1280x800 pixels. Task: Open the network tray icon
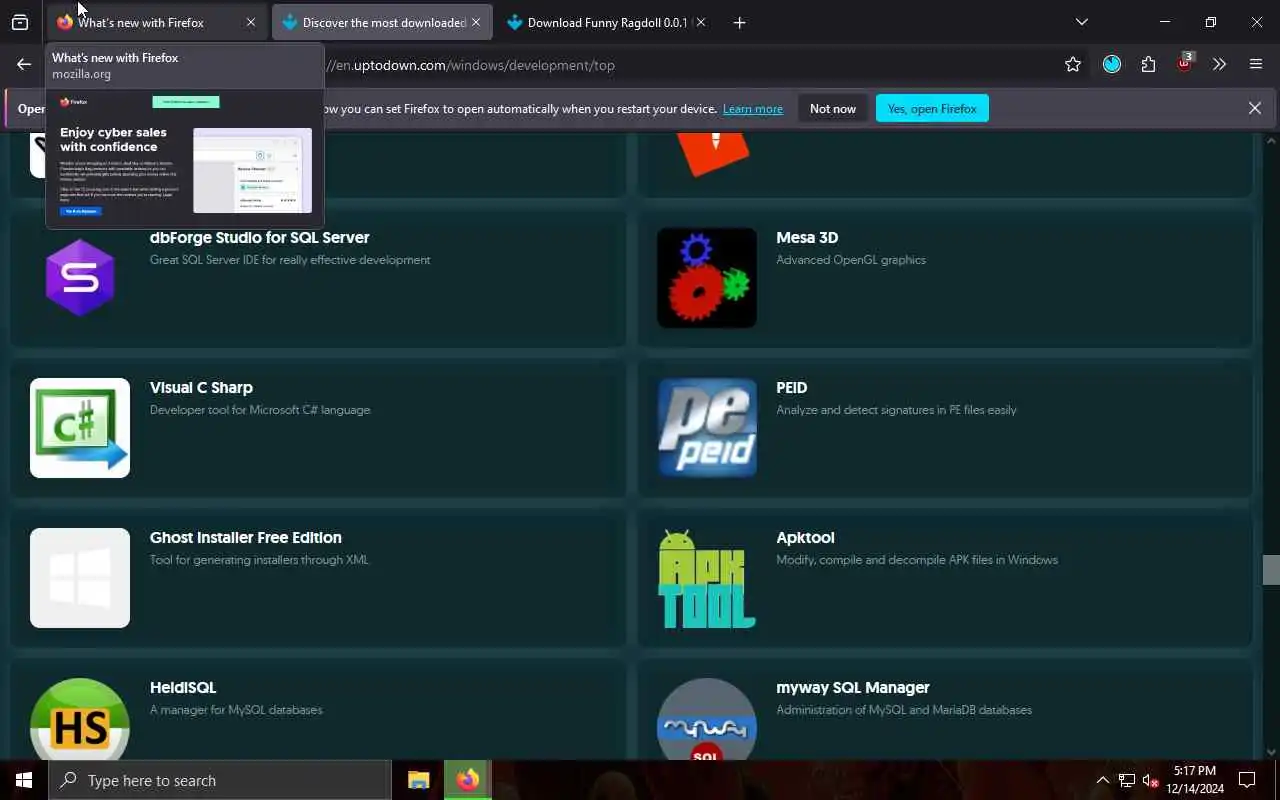click(1127, 781)
